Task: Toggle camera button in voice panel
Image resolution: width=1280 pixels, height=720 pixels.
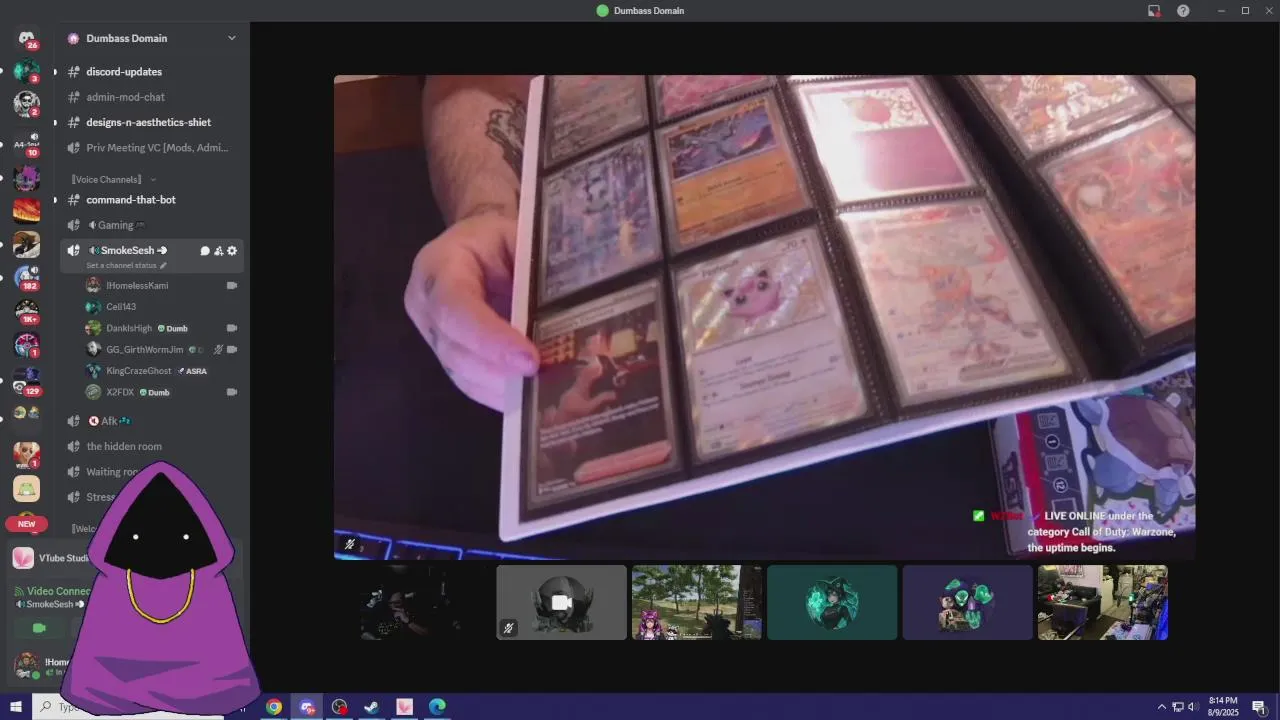Action: click(39, 628)
